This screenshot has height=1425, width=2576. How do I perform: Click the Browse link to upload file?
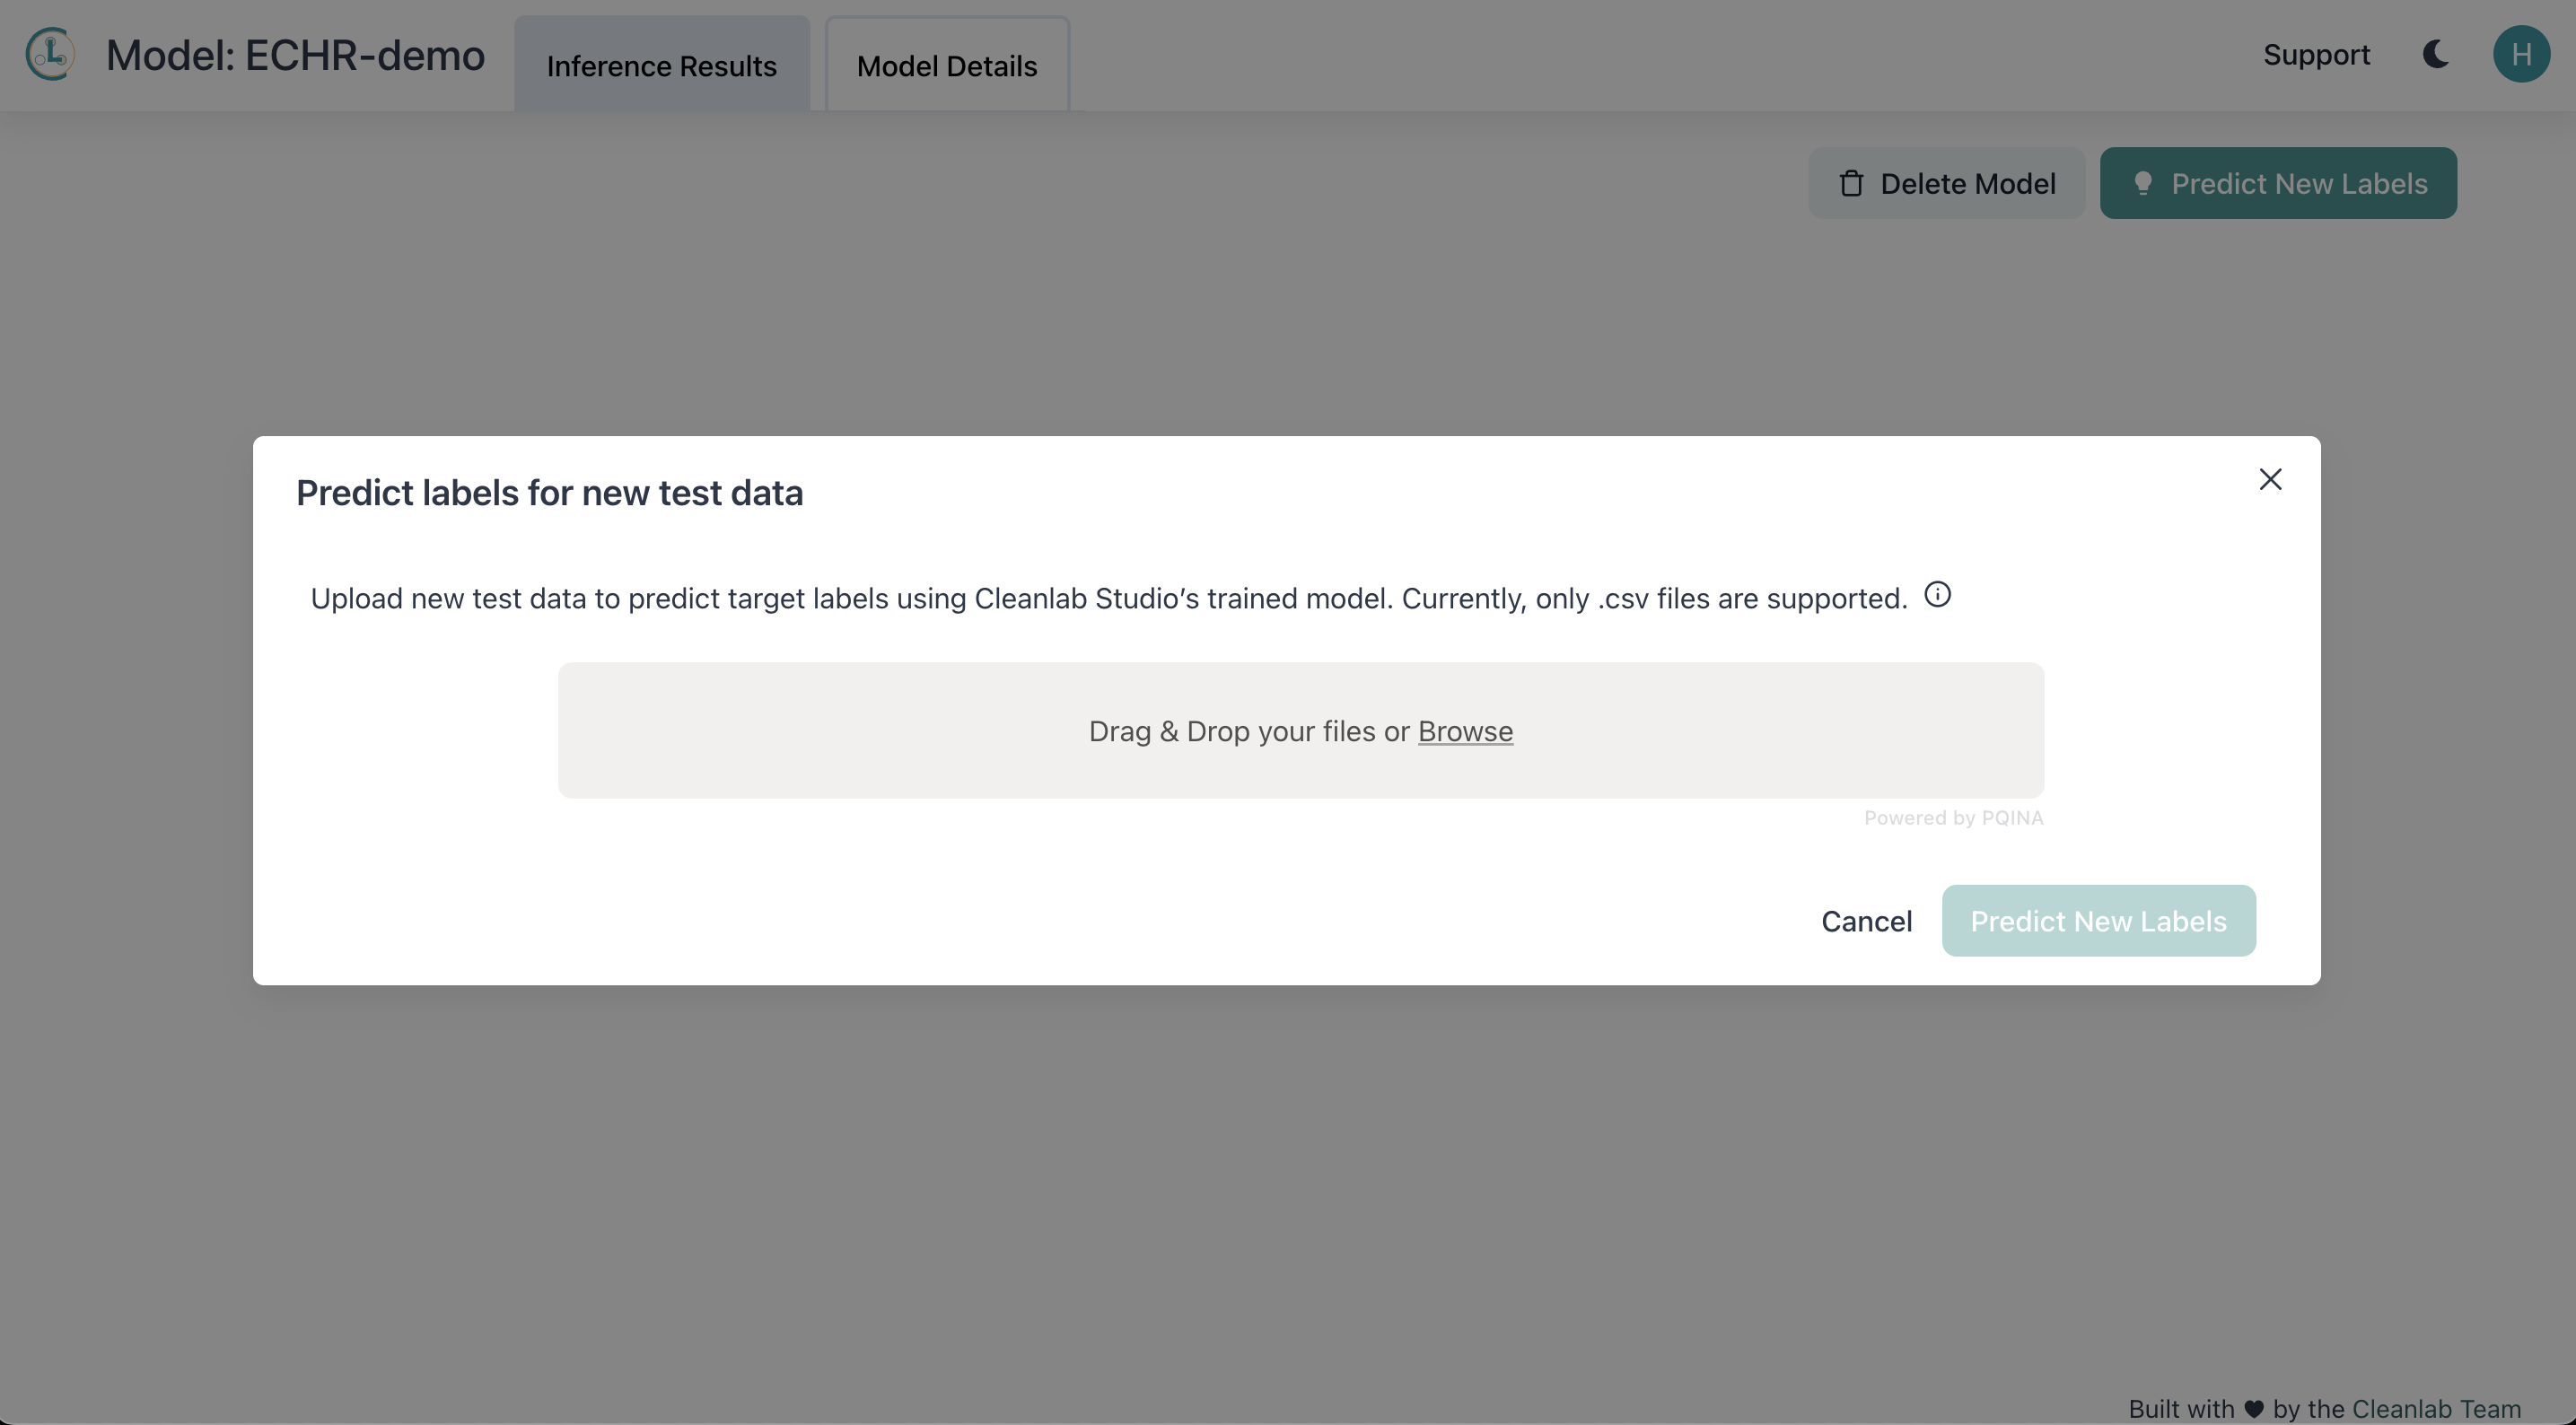pyautogui.click(x=1465, y=730)
